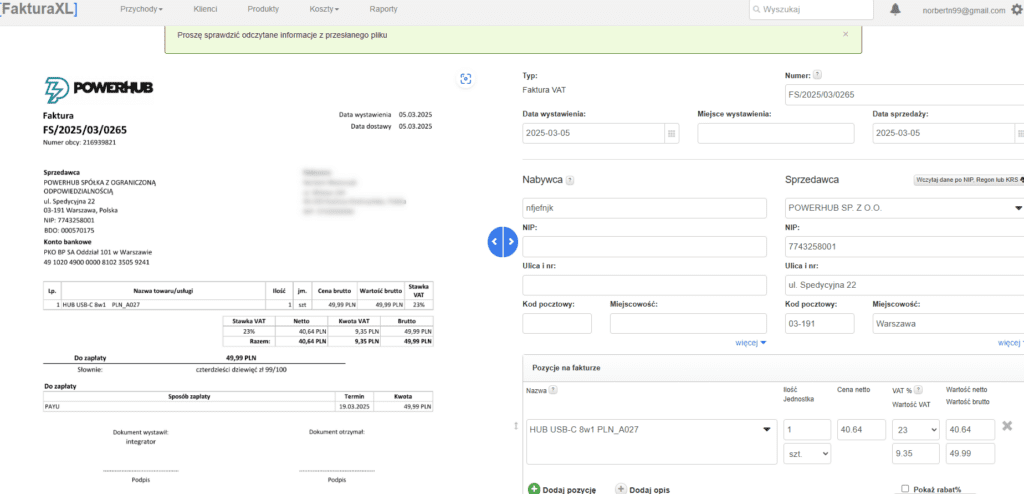This screenshot has width=1024, height=494.
Task: Click the fullscreen document preview icon
Action: click(465, 79)
